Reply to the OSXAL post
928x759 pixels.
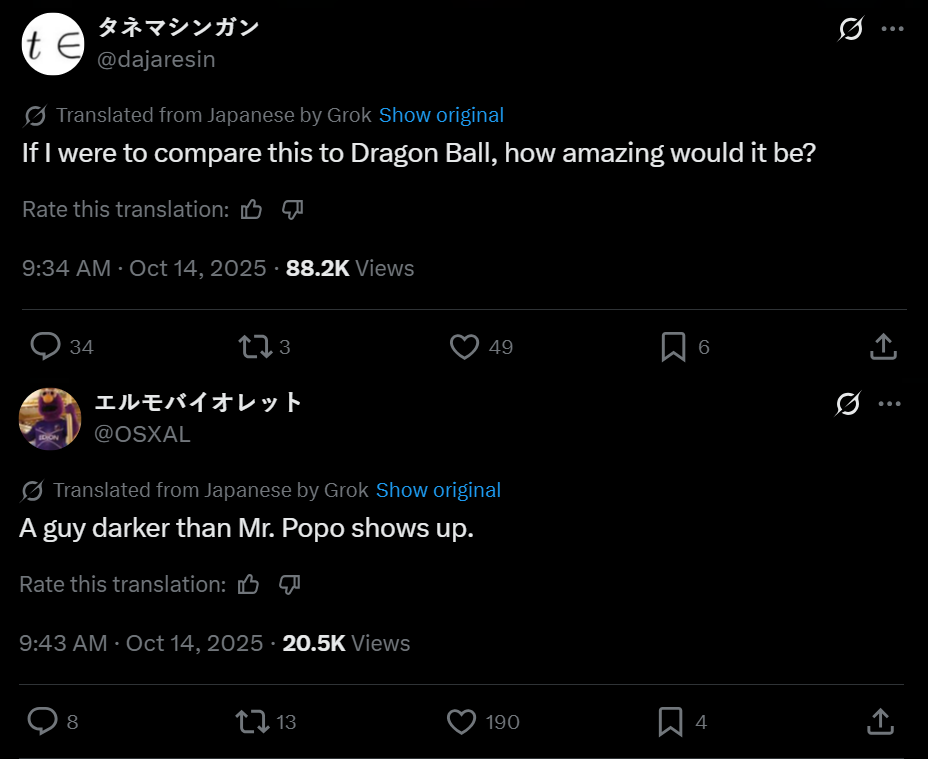click(x=43, y=721)
